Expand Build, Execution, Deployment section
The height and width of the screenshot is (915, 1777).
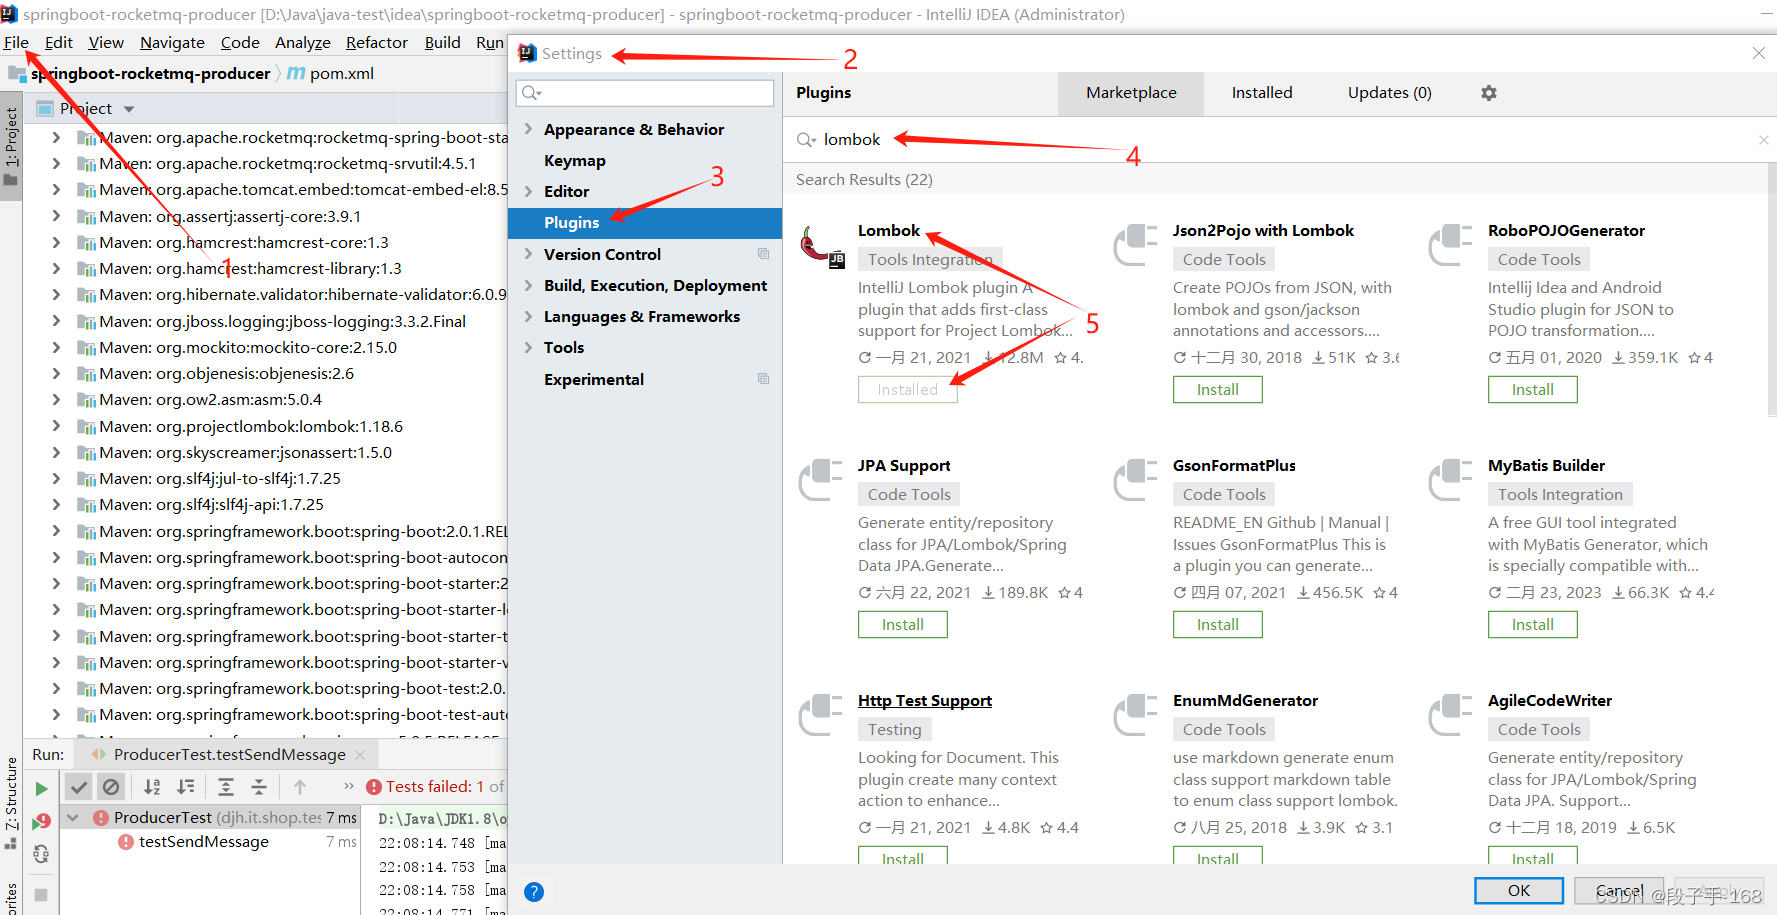coord(528,285)
